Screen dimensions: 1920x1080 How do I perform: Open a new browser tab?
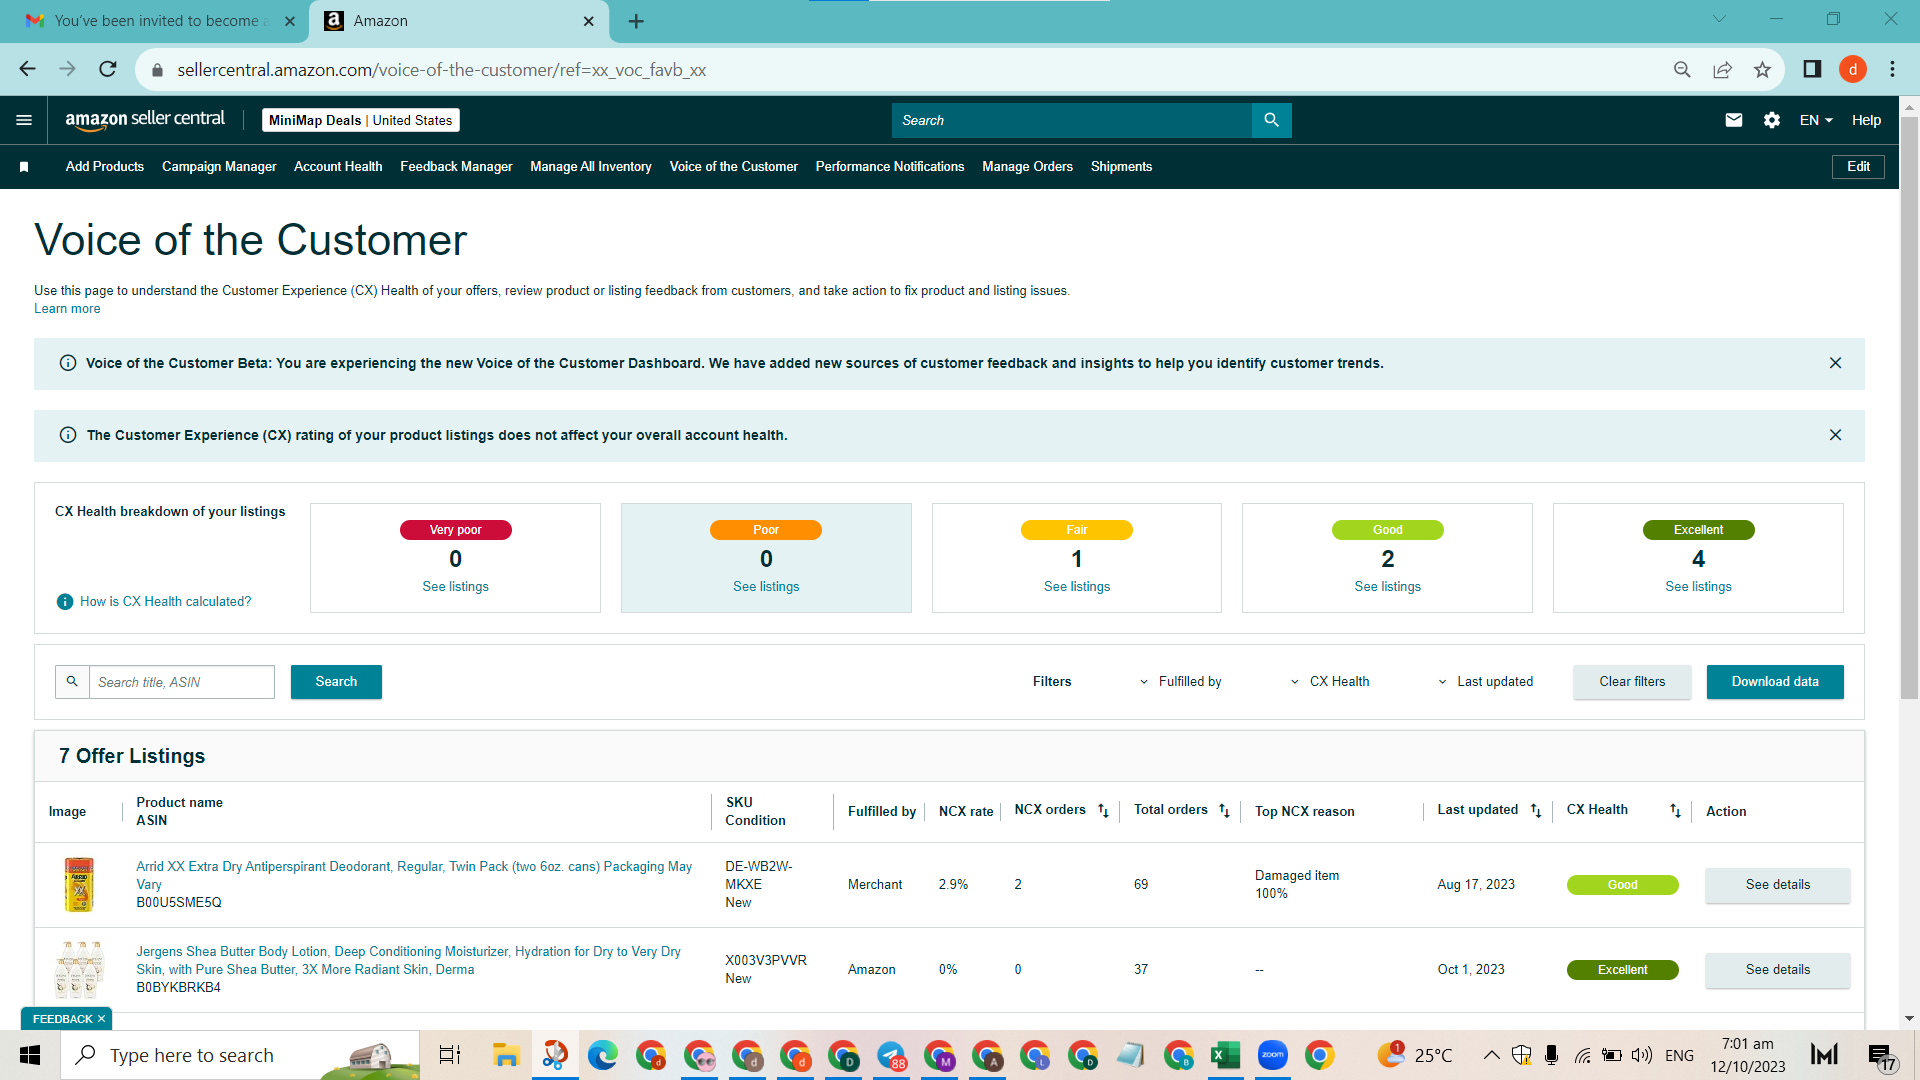coord(636,21)
